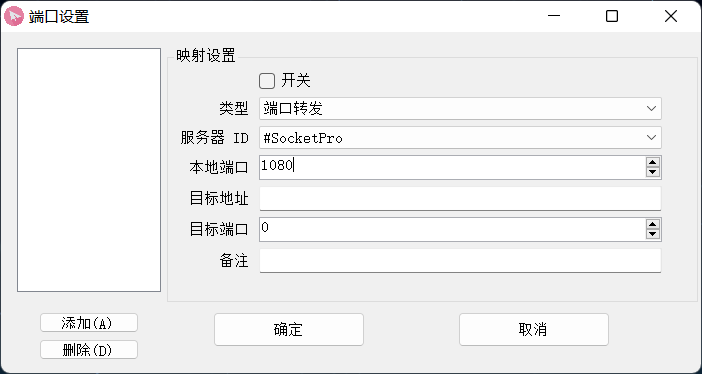The width and height of the screenshot is (702, 374).
Task: Click the 类型 dropdown chevron arrow
Action: pyautogui.click(x=651, y=108)
